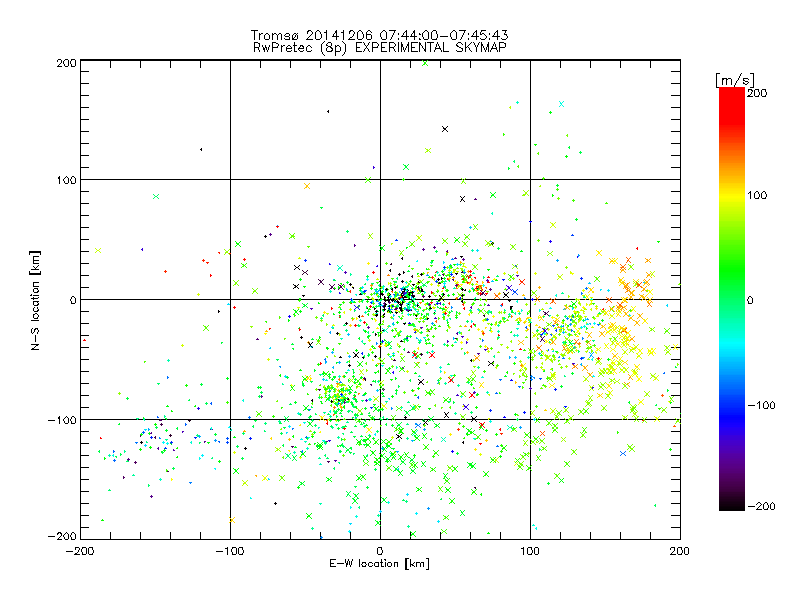Click the y-axis tick label '200'
This screenshot has height=600, width=800.
(66, 63)
